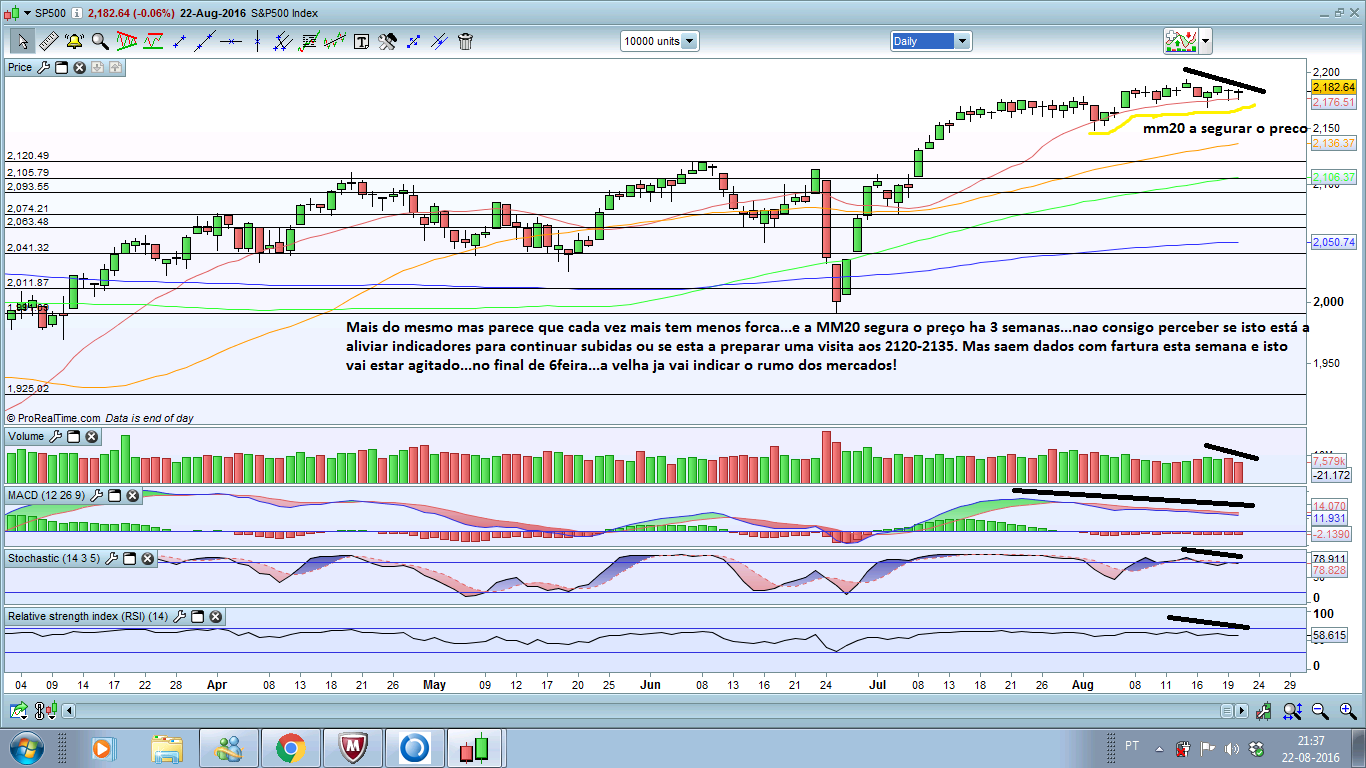This screenshot has height=768, width=1366.
Task: Click the chart properties wrench-candlestick icon
Action: pyautogui.click(x=1264, y=711)
